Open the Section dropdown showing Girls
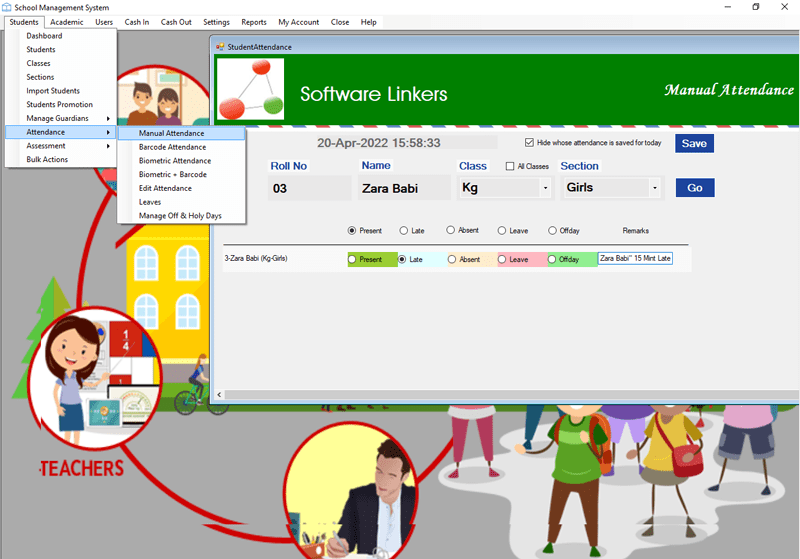The image size is (800, 559). click(x=655, y=188)
